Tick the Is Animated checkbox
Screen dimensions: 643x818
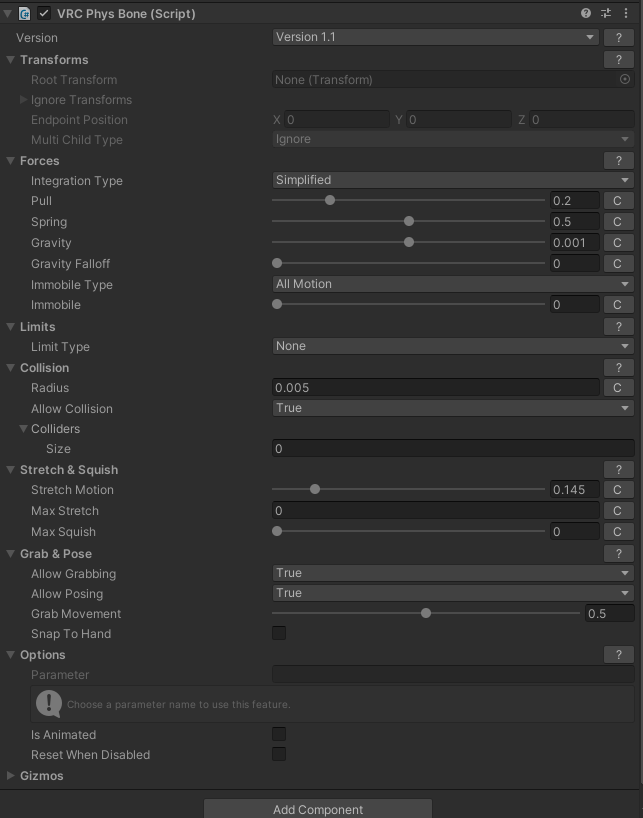pos(279,735)
